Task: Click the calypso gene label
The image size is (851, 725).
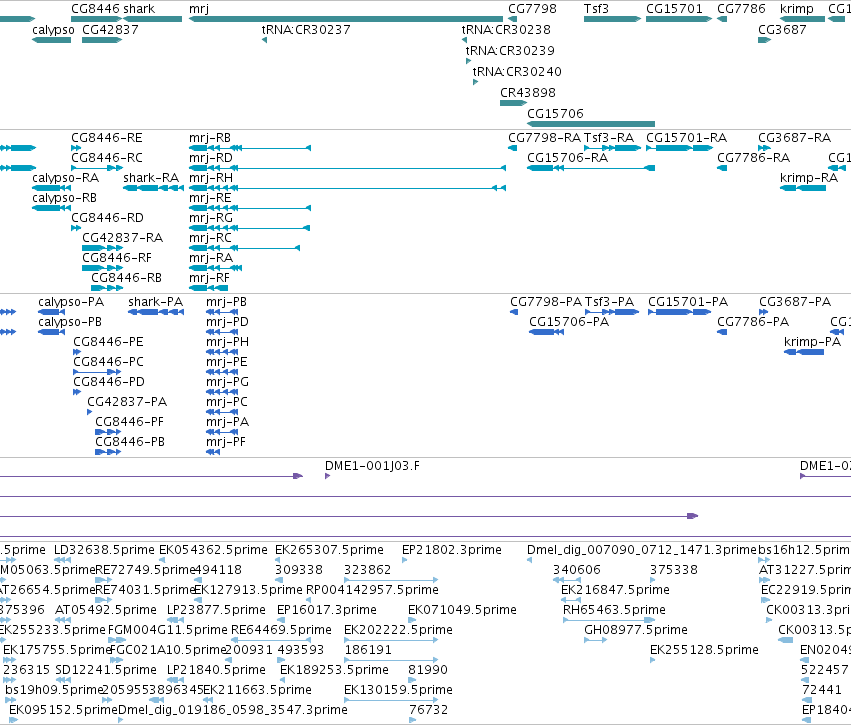Action: 53,30
